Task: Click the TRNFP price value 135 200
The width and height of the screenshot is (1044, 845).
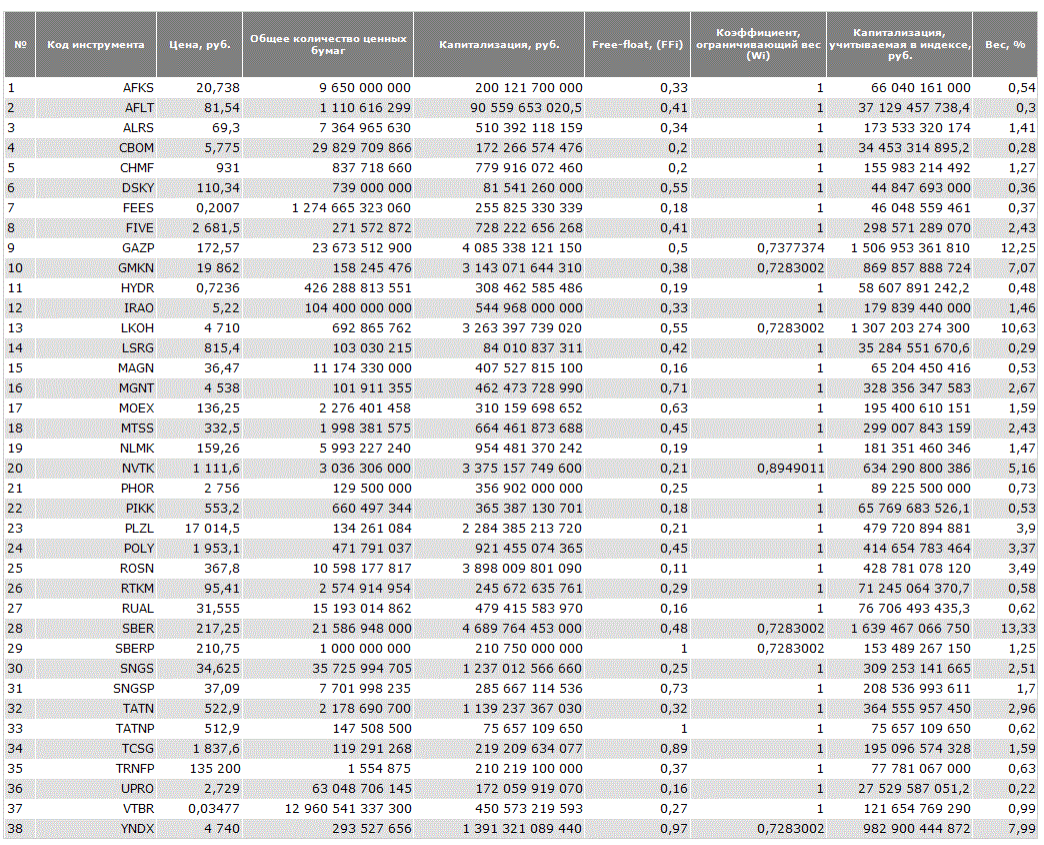Action: pyautogui.click(x=215, y=768)
